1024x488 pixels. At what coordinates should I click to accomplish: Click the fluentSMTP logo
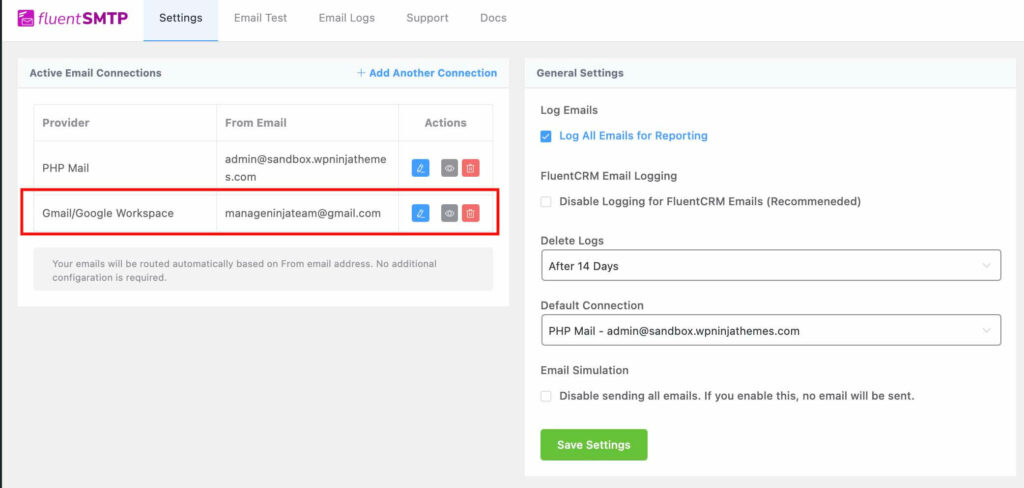(x=72, y=18)
